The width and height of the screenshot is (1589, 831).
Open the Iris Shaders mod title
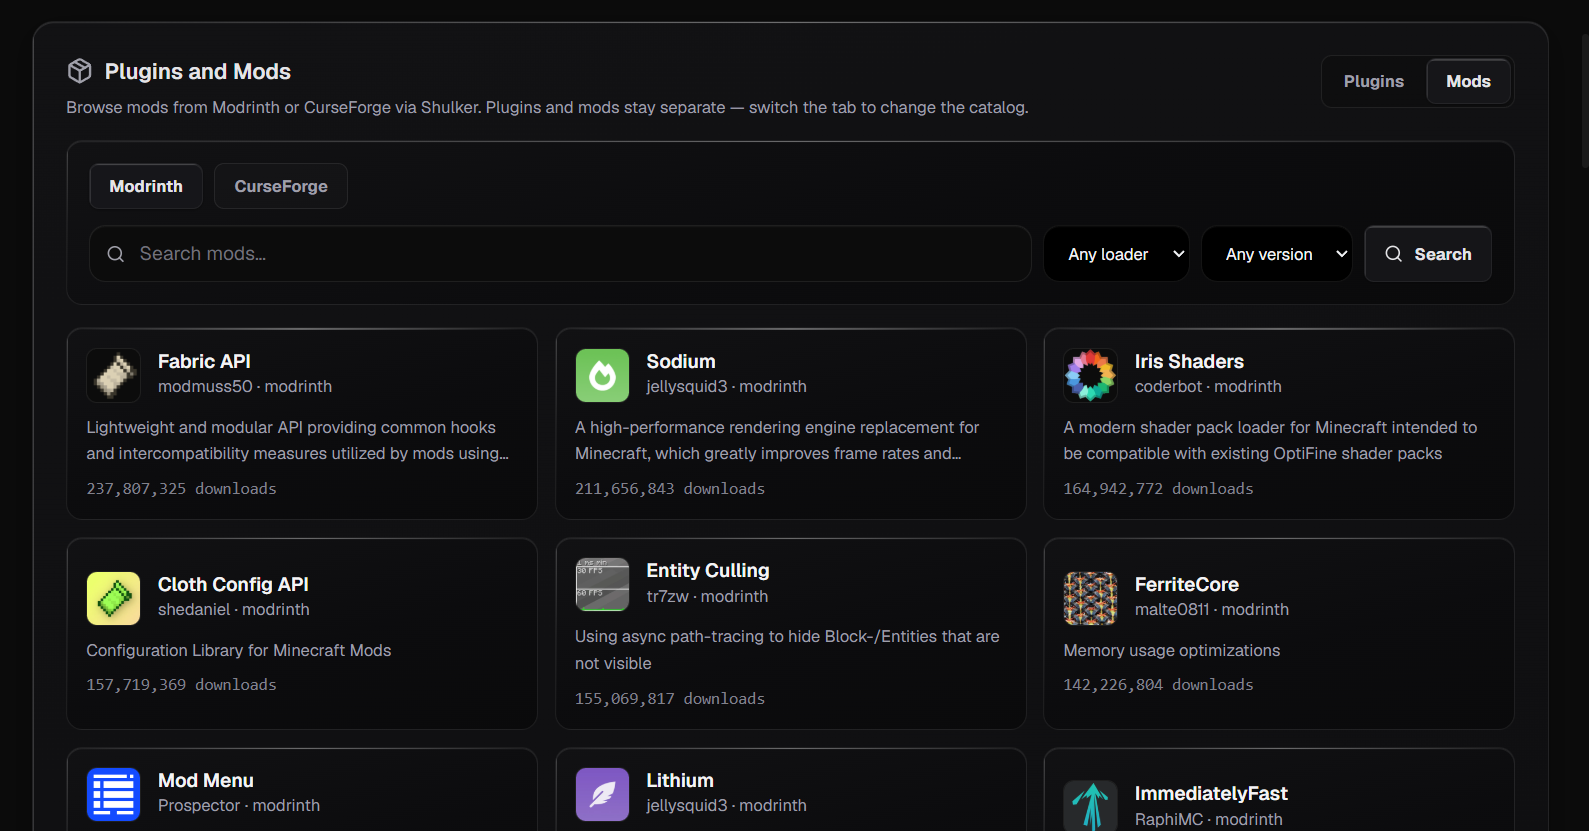[x=1189, y=361]
